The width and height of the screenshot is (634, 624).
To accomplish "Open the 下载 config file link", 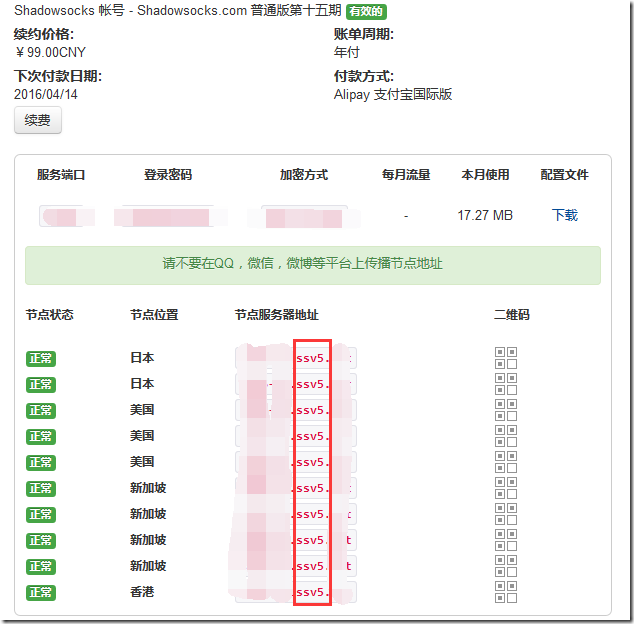I will (564, 215).
